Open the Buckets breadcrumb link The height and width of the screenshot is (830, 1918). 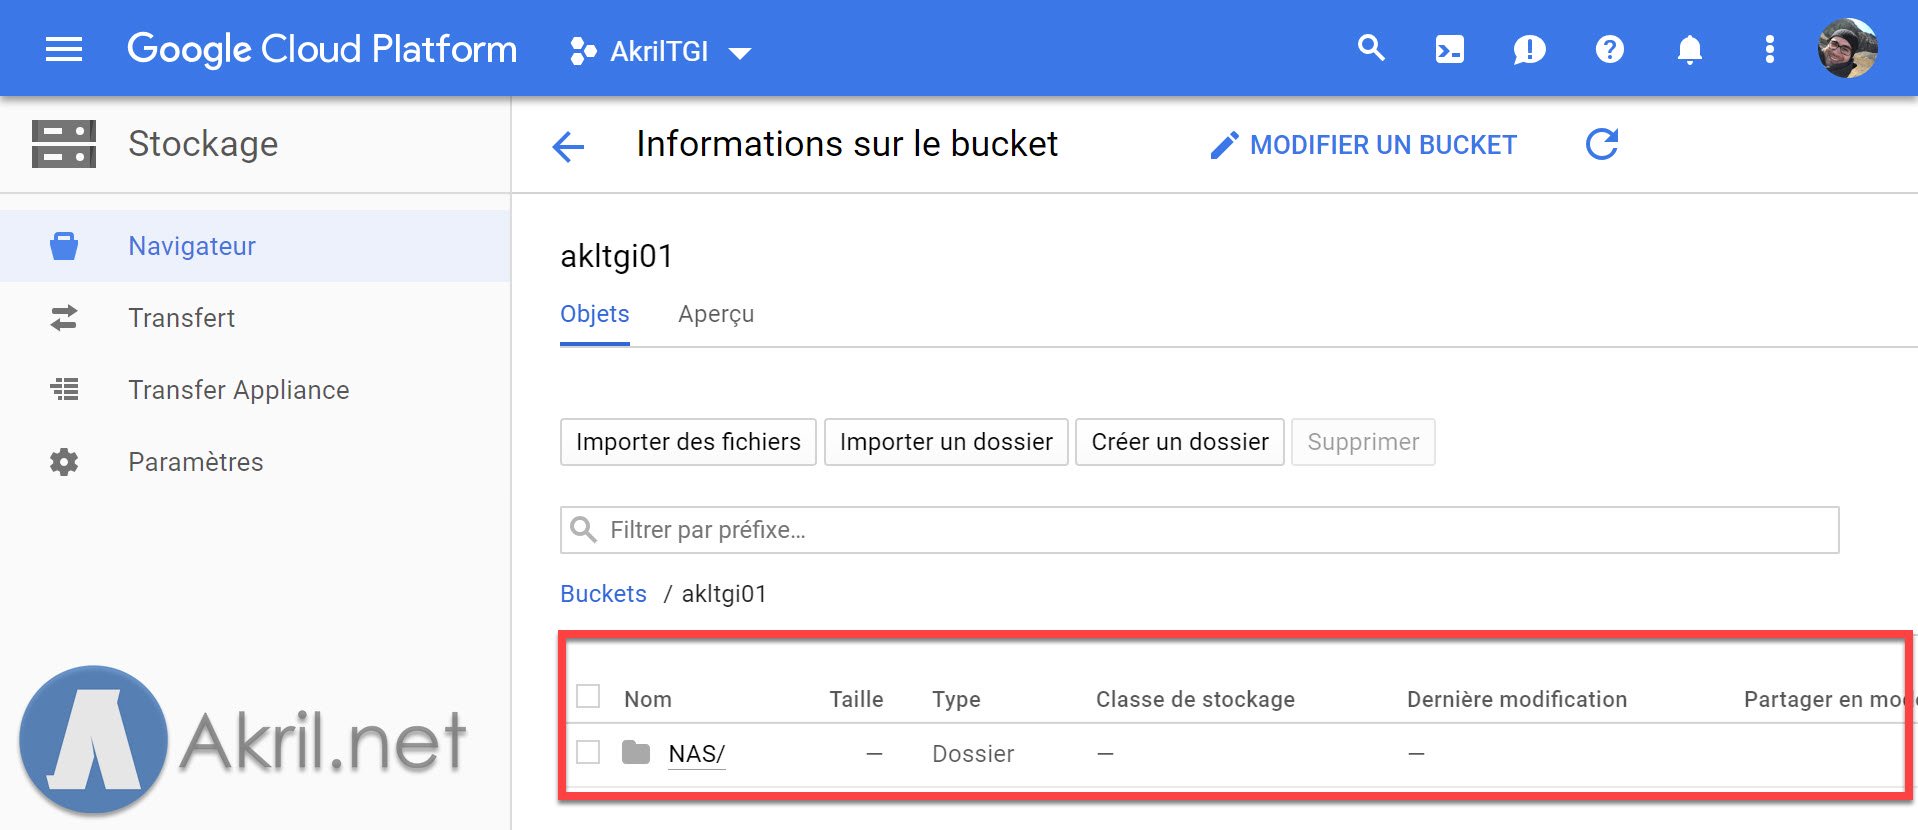(603, 594)
